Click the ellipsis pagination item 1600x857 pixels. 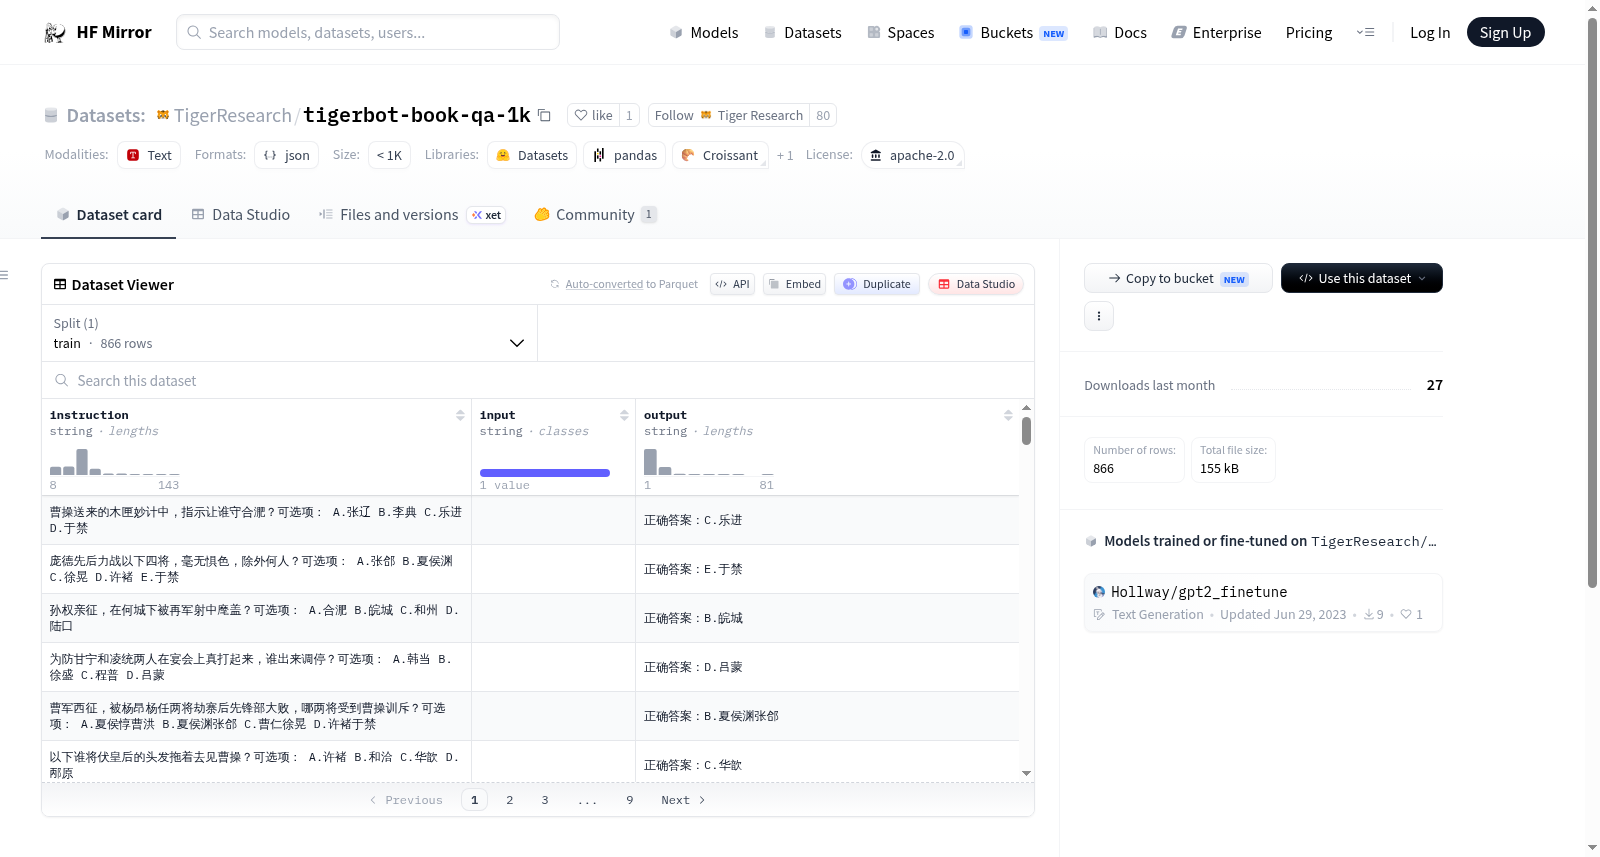pyautogui.click(x=588, y=800)
